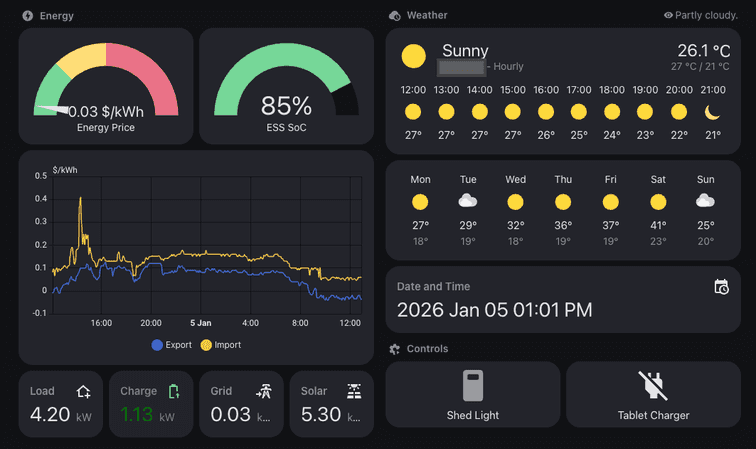Toggle Import series in chart legend
The height and width of the screenshot is (449, 756).
tap(221, 345)
